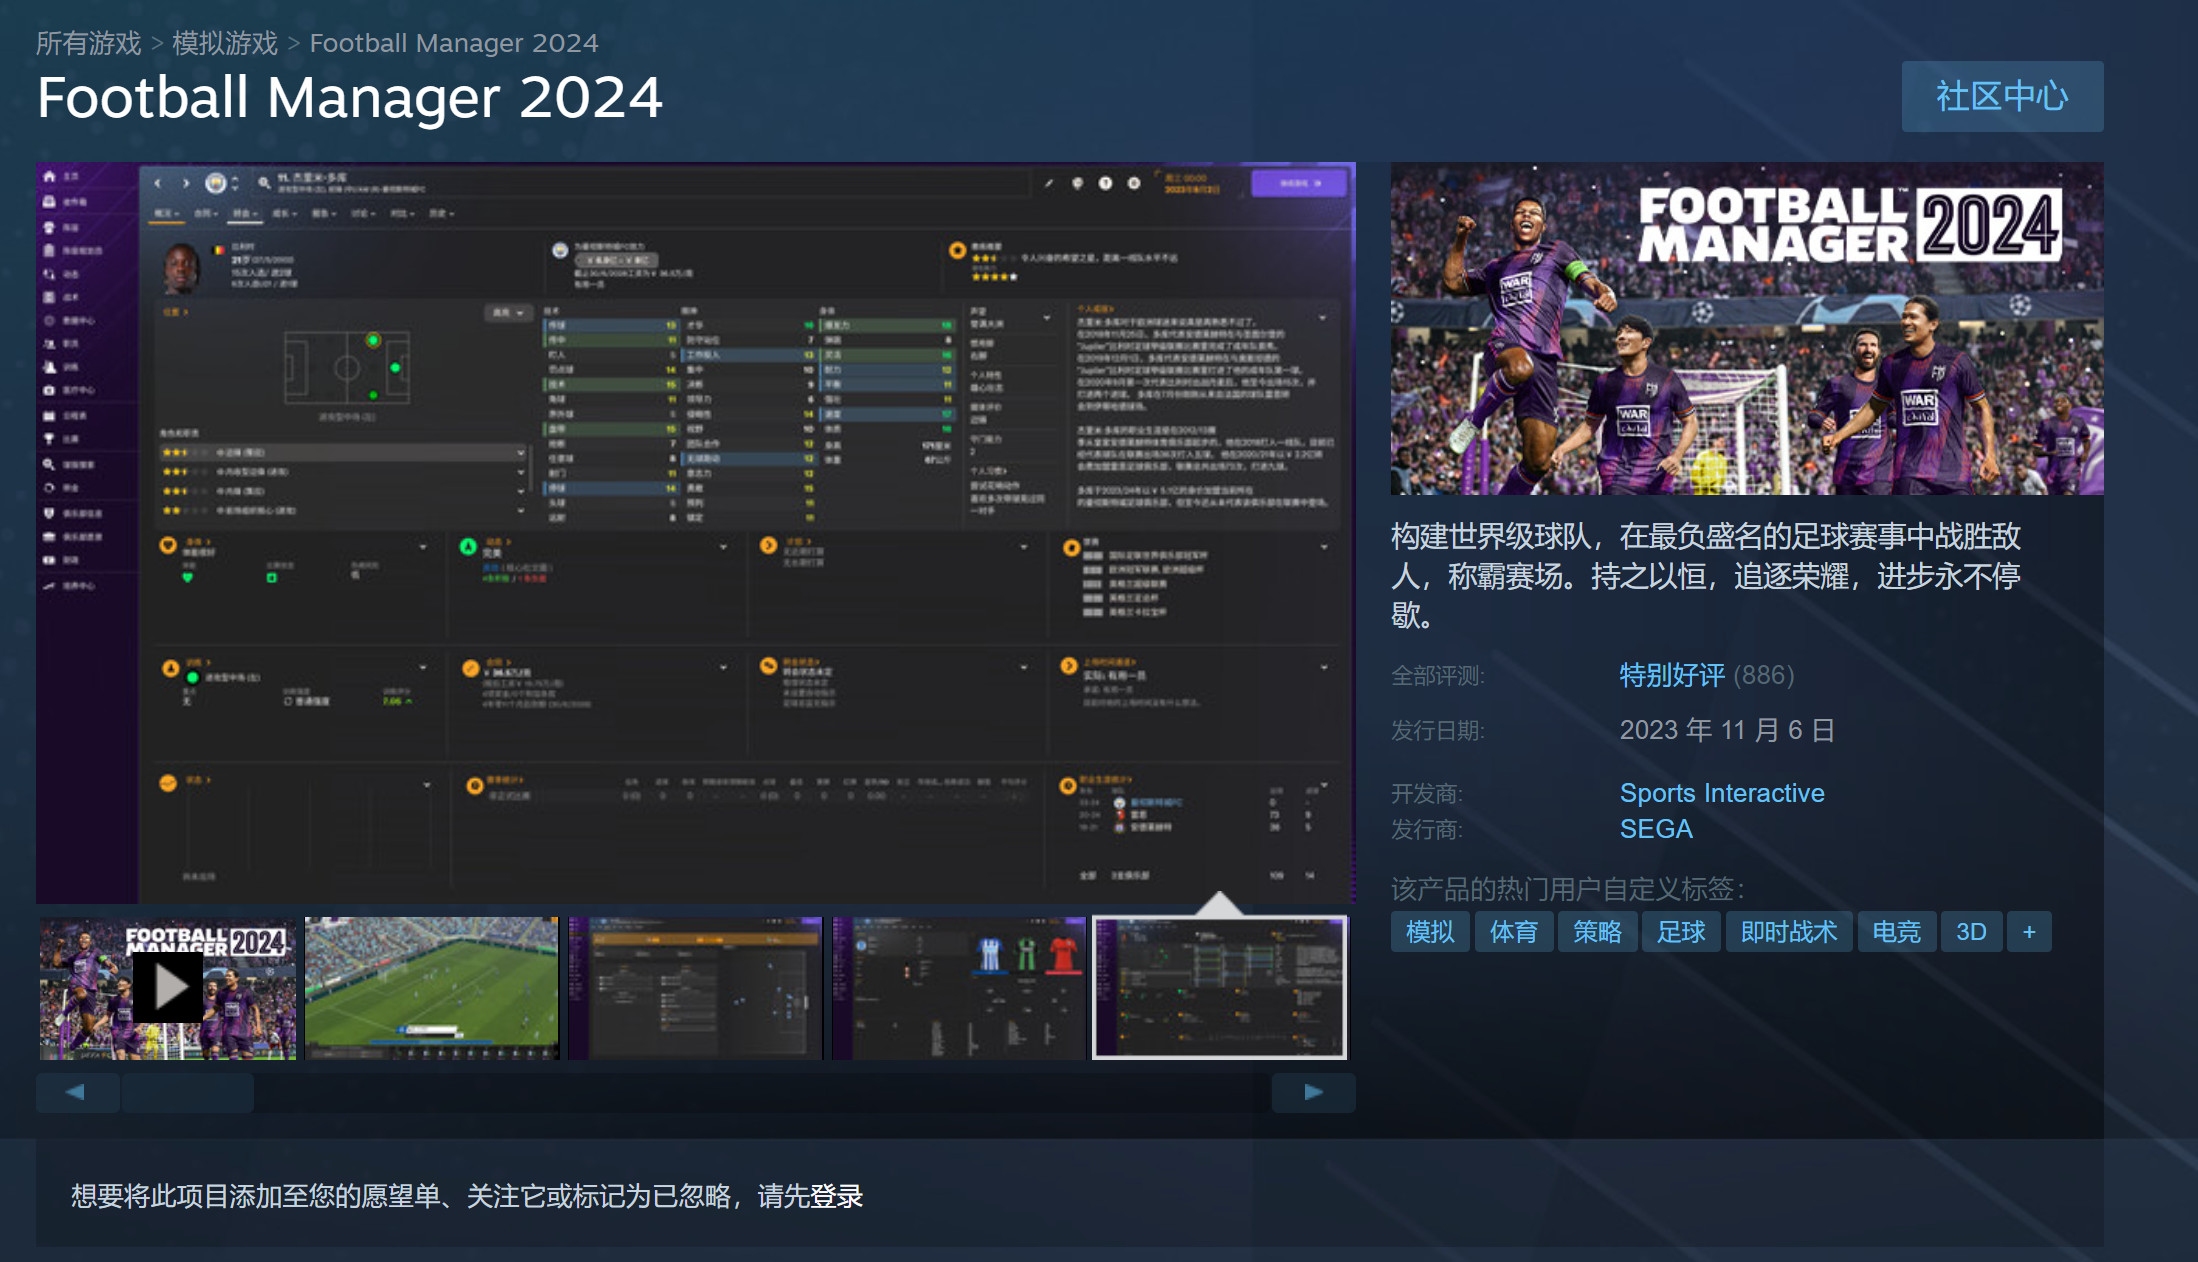Go to the 所有游戏 breadcrumb
Image resolution: width=2198 pixels, height=1262 pixels.
pos(86,42)
